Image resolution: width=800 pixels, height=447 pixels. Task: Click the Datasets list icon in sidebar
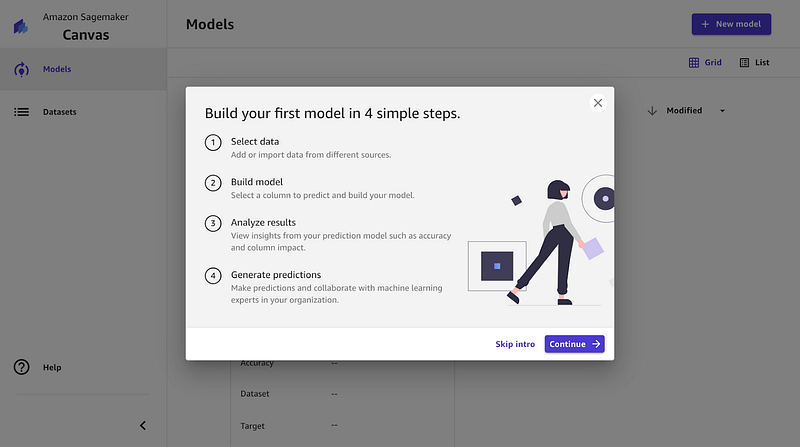(x=21, y=112)
